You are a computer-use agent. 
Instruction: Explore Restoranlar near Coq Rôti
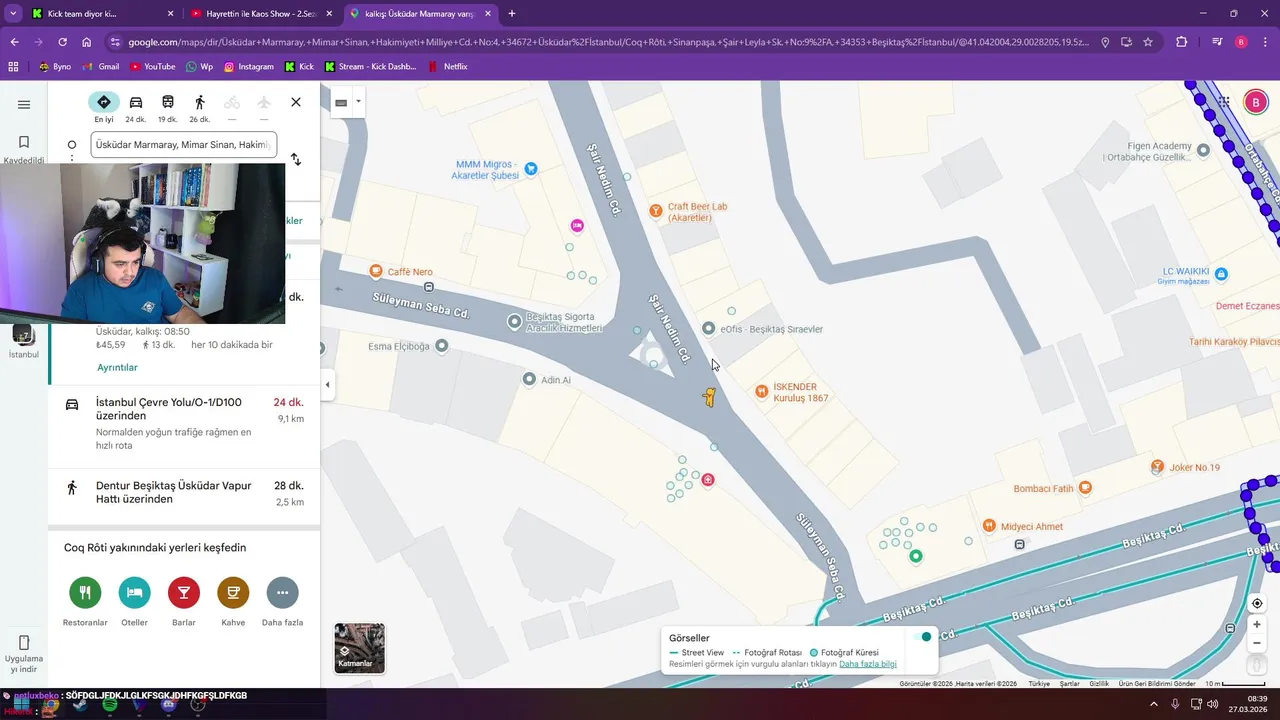tap(85, 601)
